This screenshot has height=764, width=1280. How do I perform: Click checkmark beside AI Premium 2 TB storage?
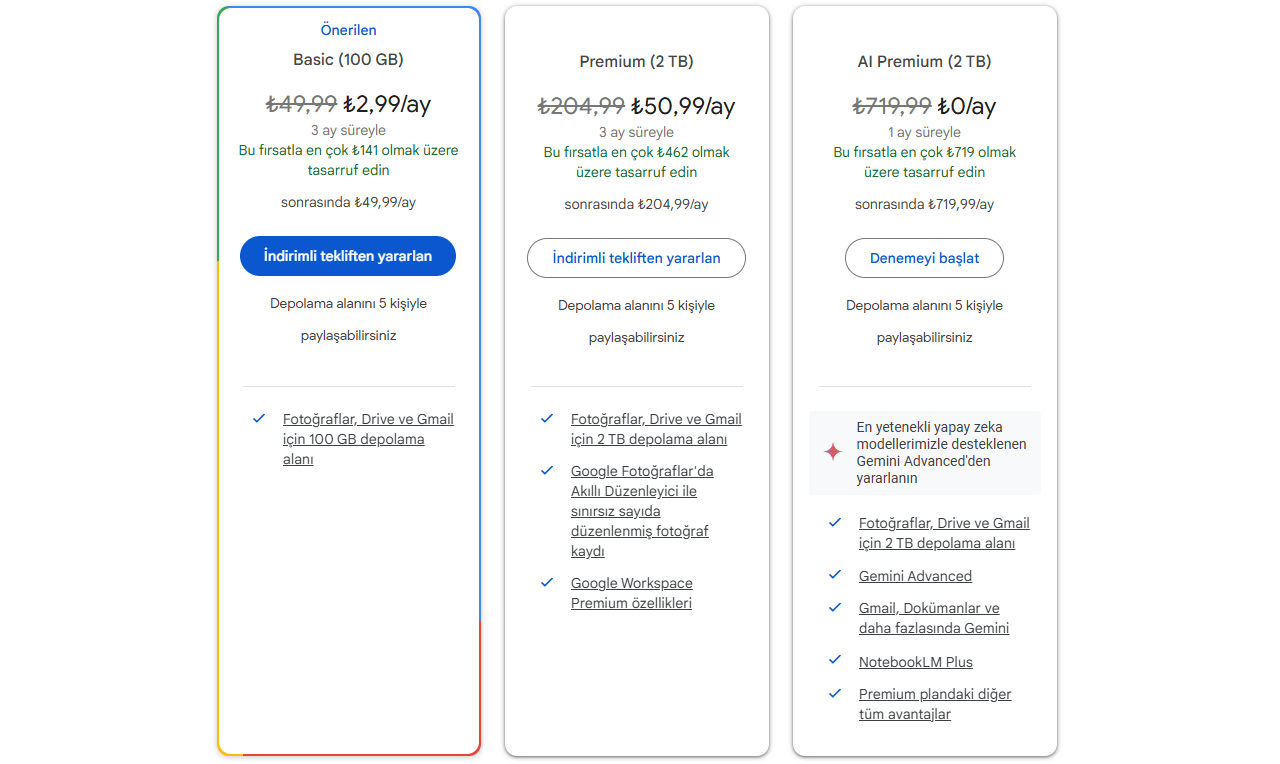point(835,522)
